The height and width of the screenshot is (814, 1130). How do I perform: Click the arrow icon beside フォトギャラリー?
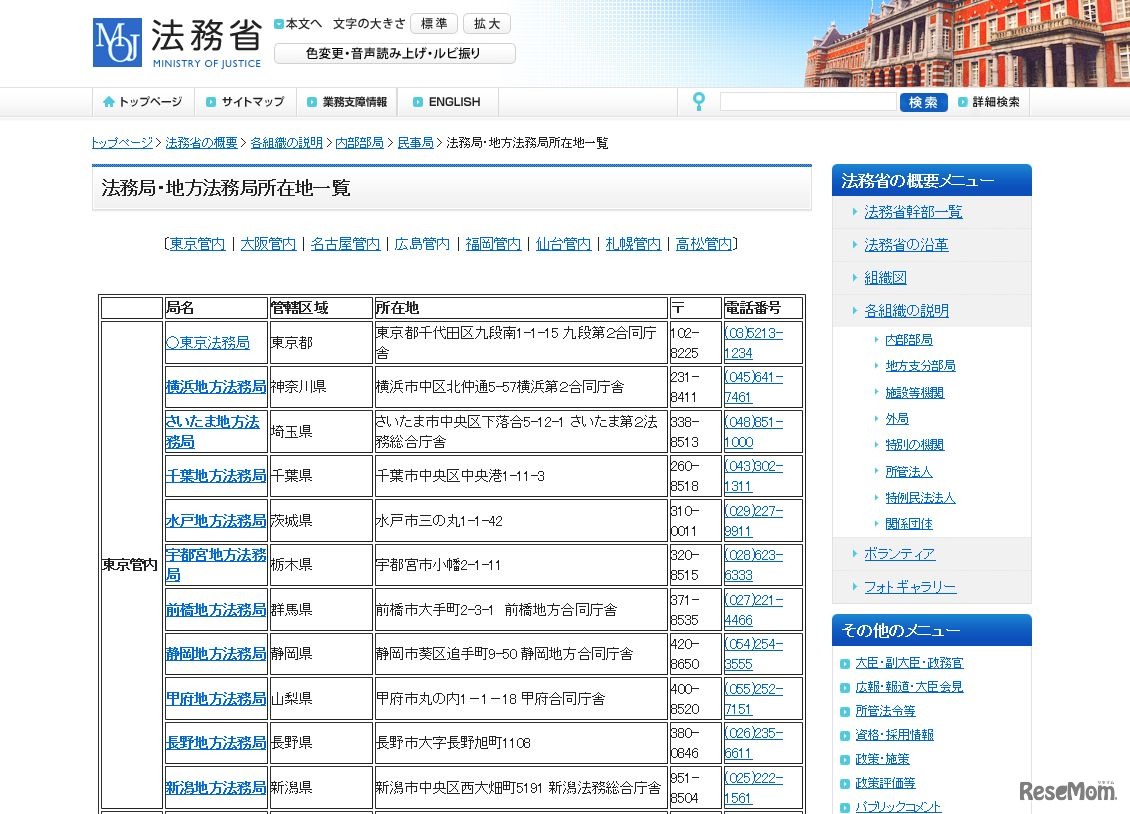click(x=855, y=586)
